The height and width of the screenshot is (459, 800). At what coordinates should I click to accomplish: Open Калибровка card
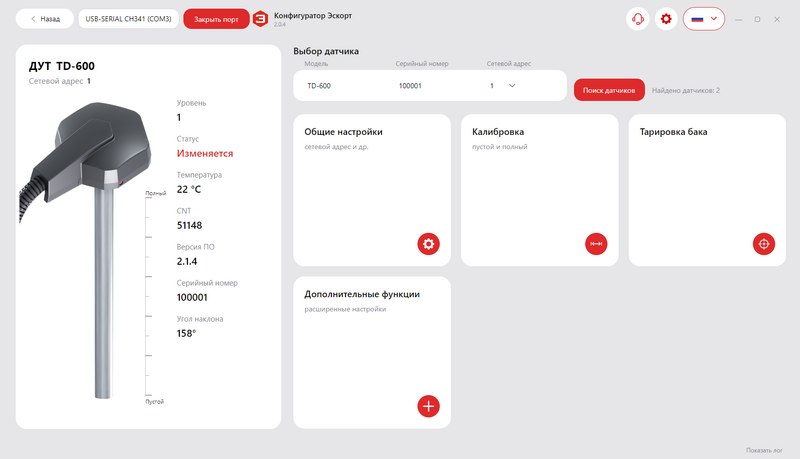pos(540,190)
